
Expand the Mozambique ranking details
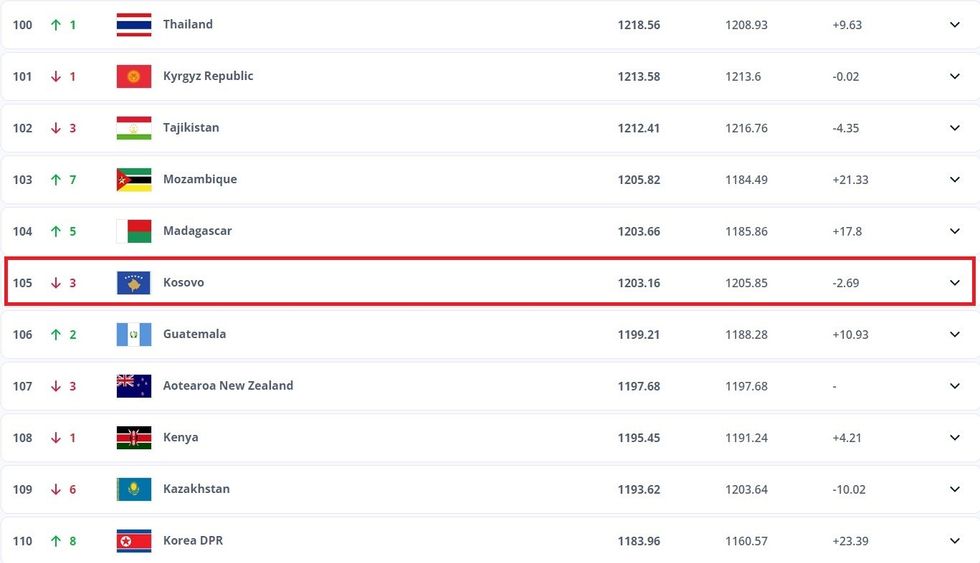(x=954, y=180)
